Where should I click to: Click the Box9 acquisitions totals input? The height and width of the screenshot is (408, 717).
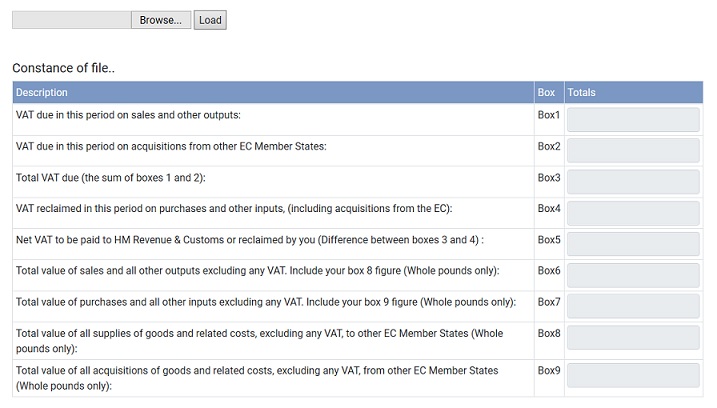coord(633,375)
